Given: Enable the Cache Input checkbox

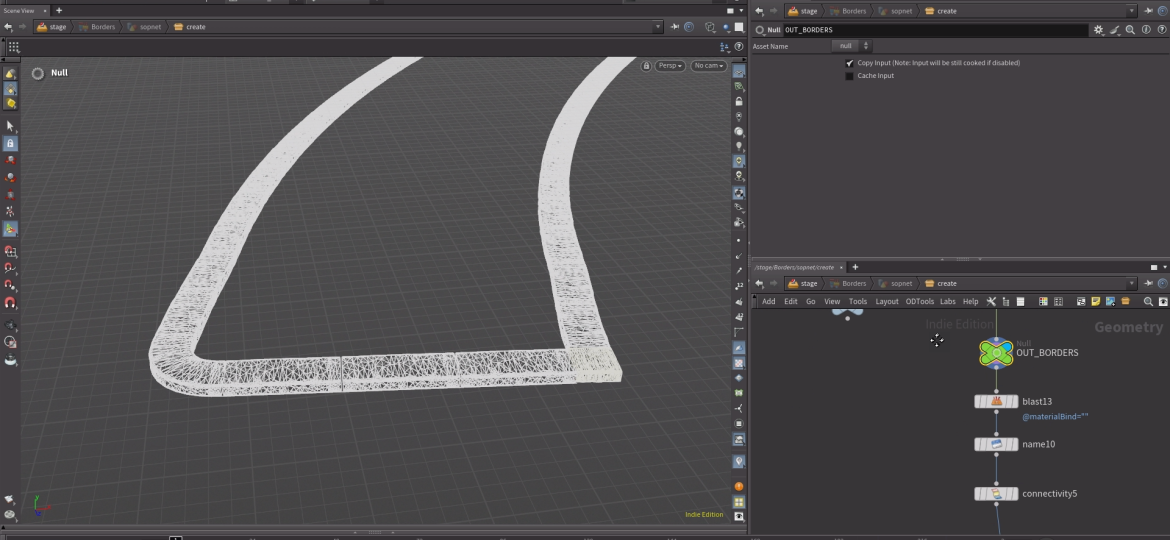Looking at the screenshot, I should [850, 76].
